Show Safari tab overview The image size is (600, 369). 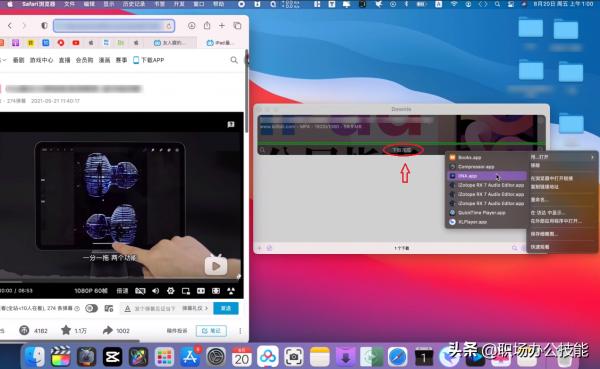237,26
